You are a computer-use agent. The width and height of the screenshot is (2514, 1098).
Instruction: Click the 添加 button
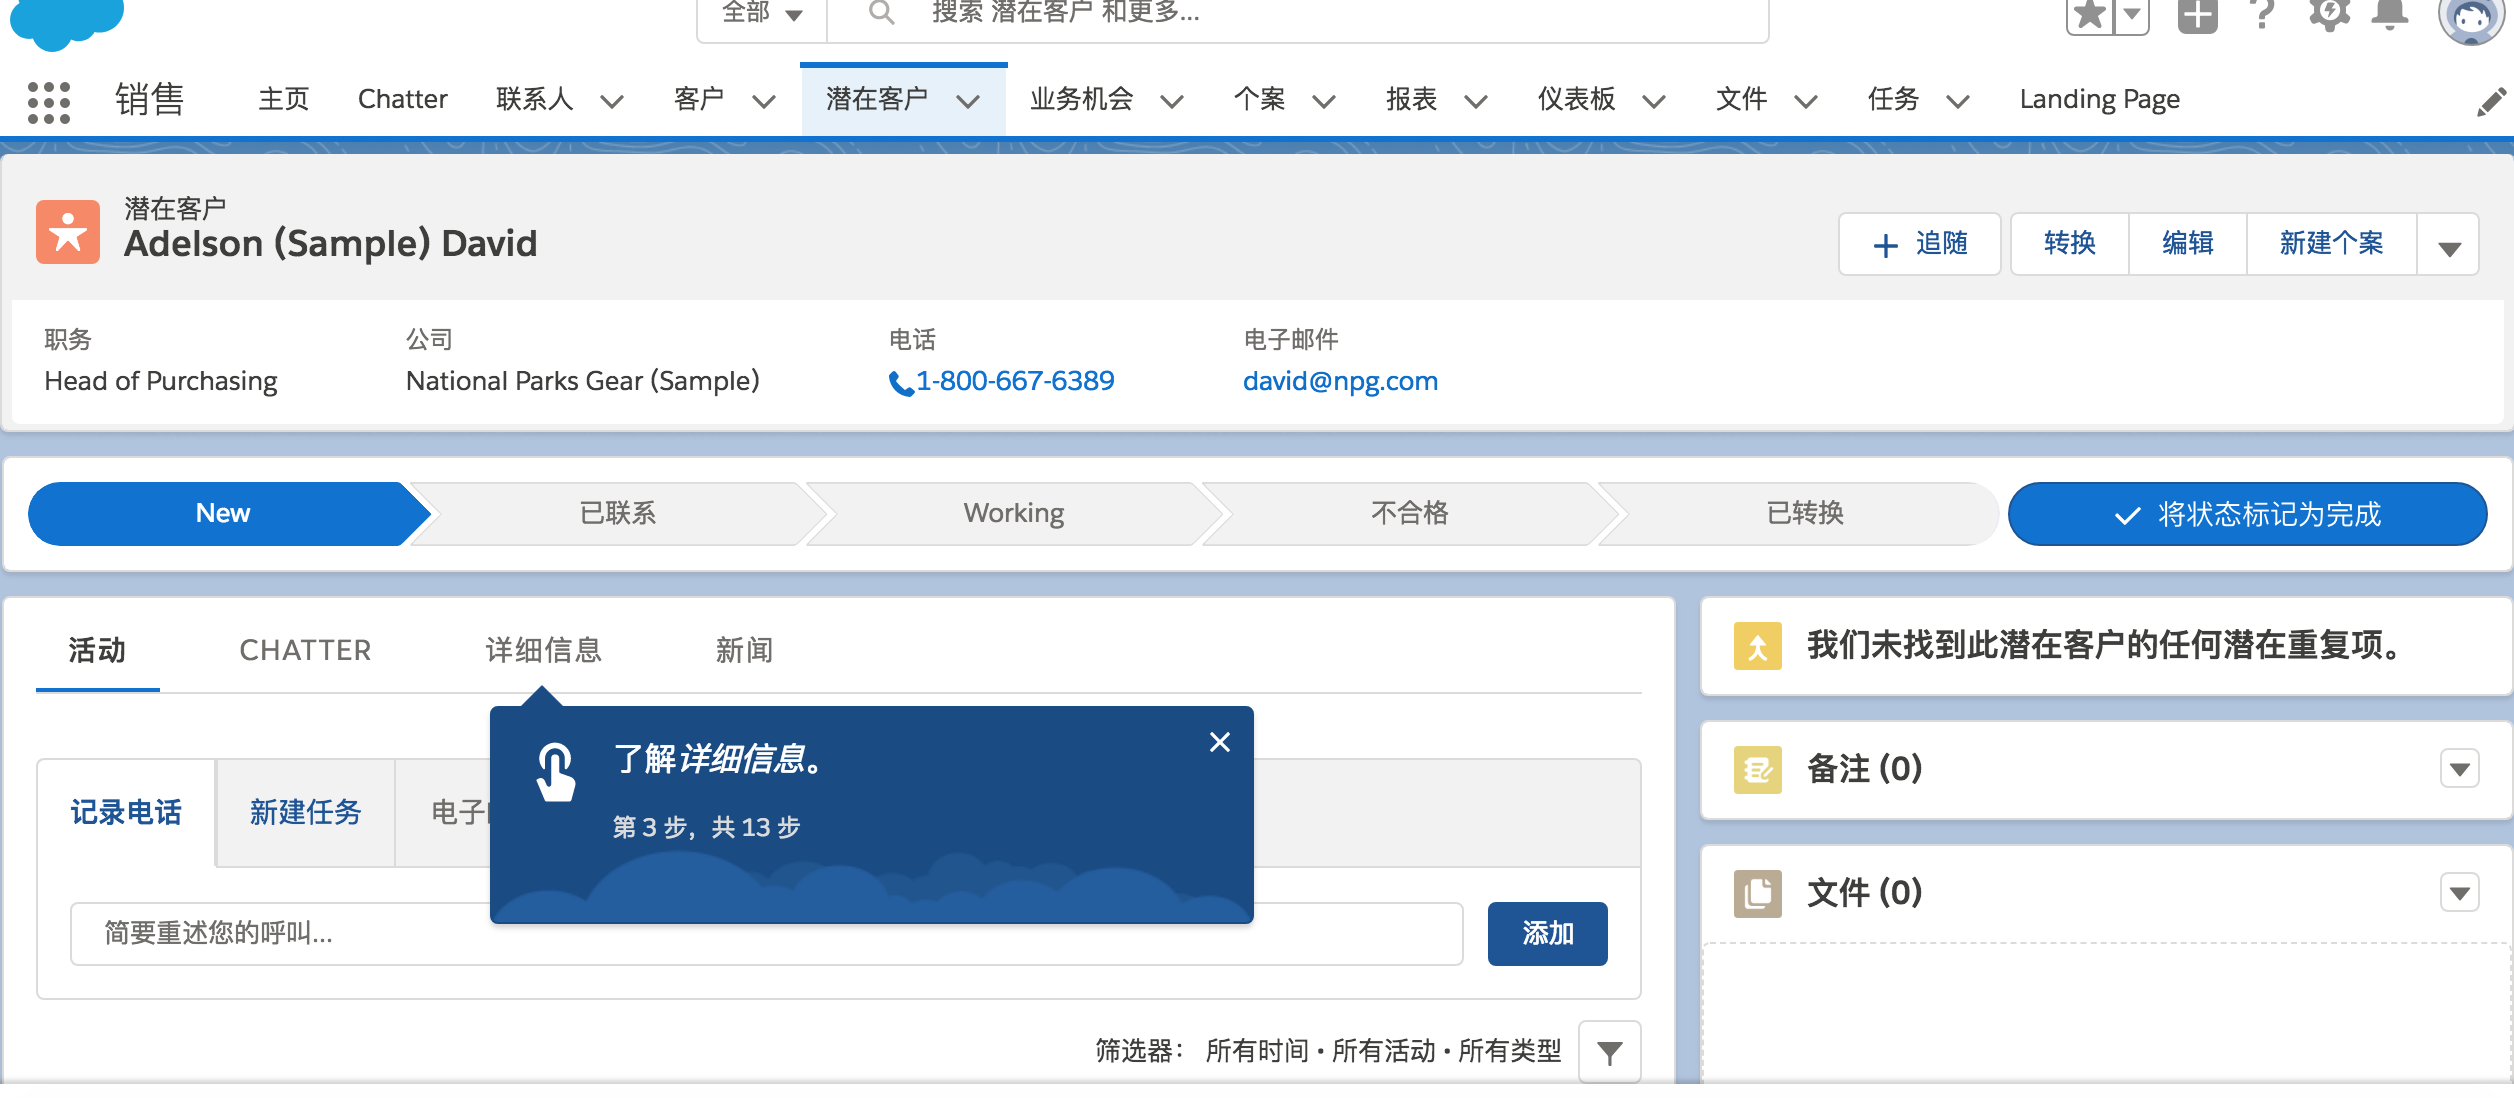(1547, 934)
